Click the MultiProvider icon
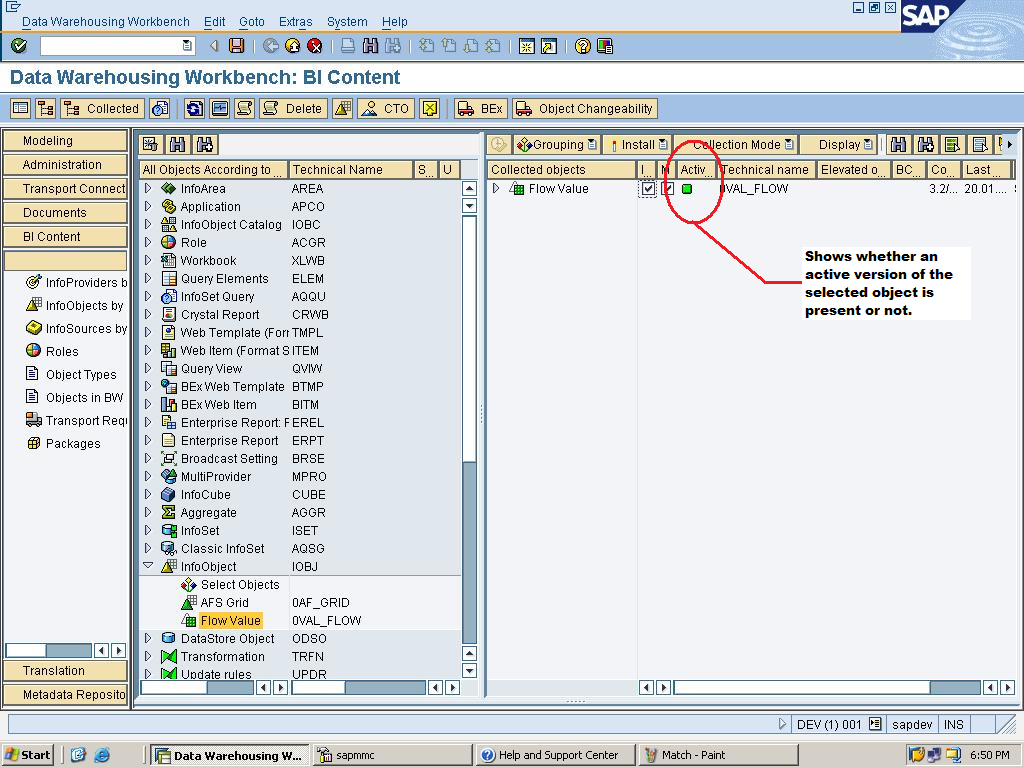The height and width of the screenshot is (768, 1024). click(168, 477)
